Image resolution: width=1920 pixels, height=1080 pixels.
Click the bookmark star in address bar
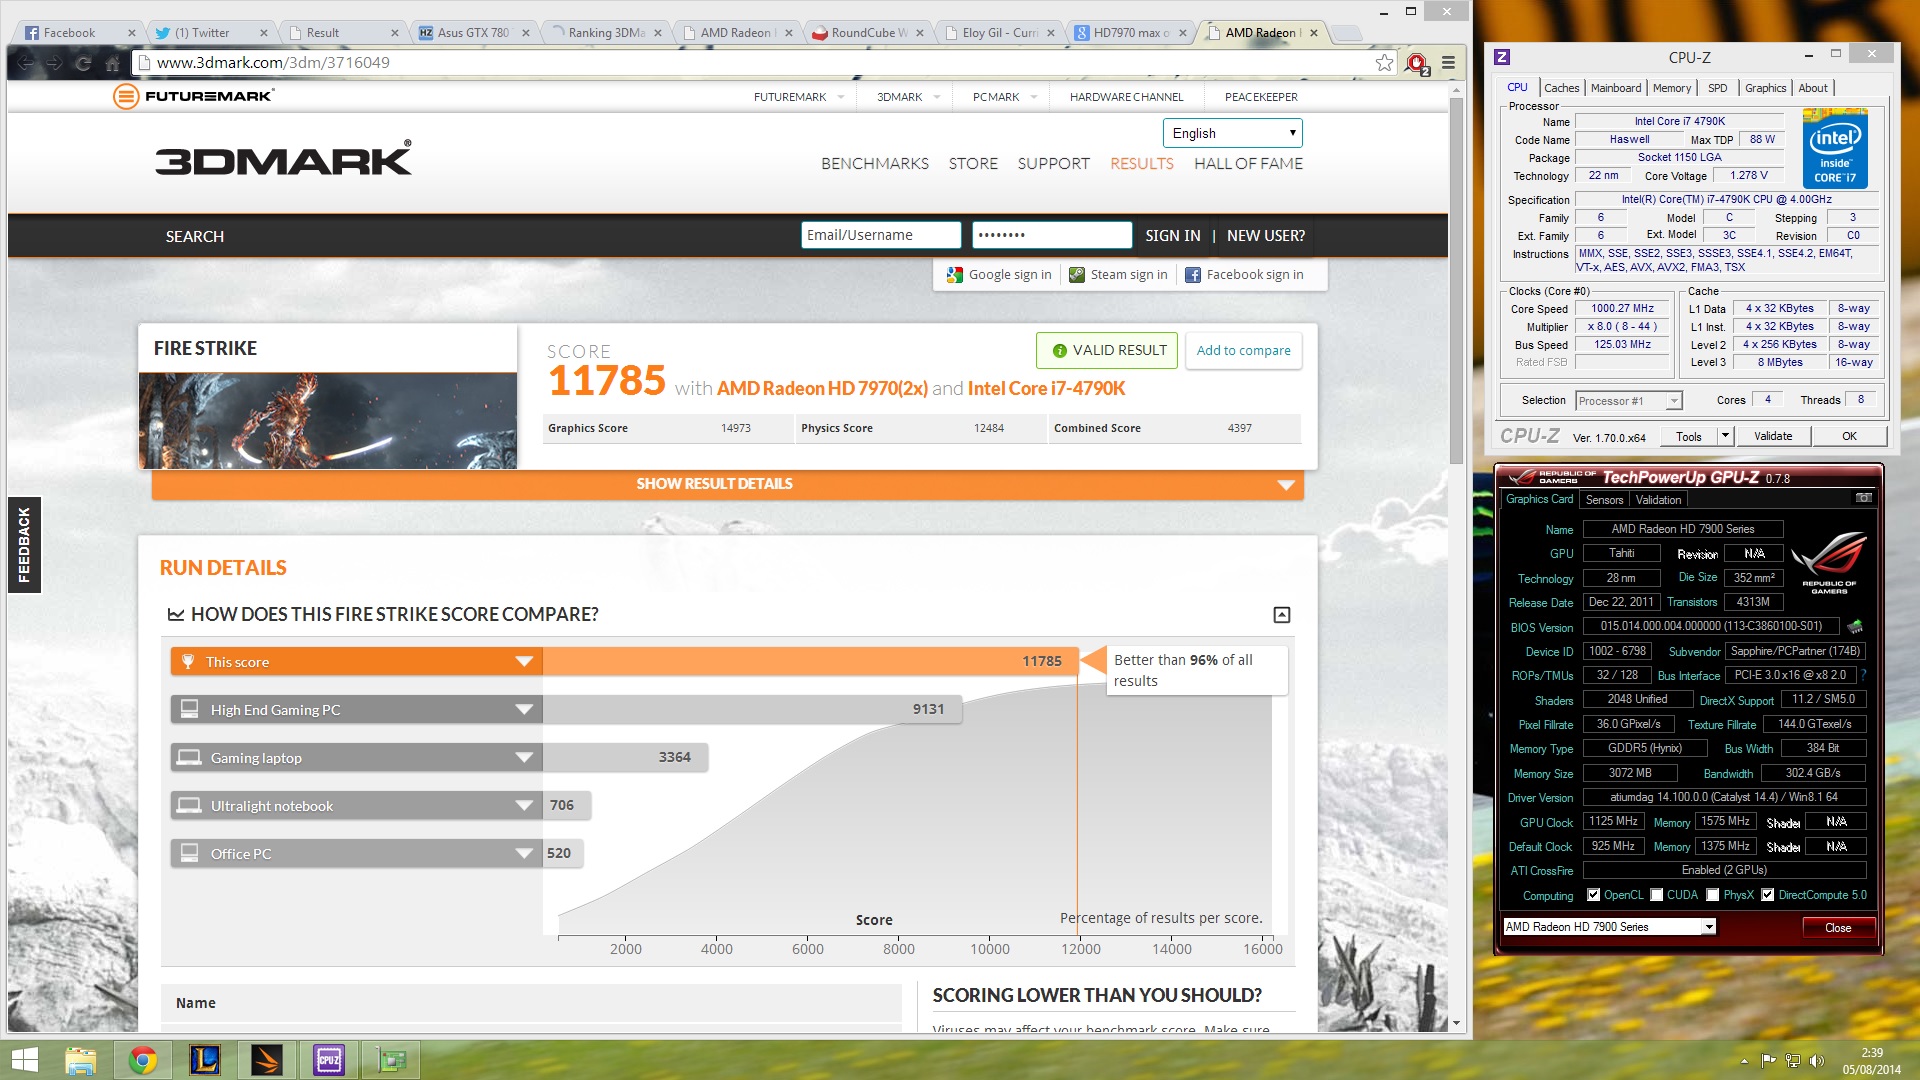(1384, 63)
